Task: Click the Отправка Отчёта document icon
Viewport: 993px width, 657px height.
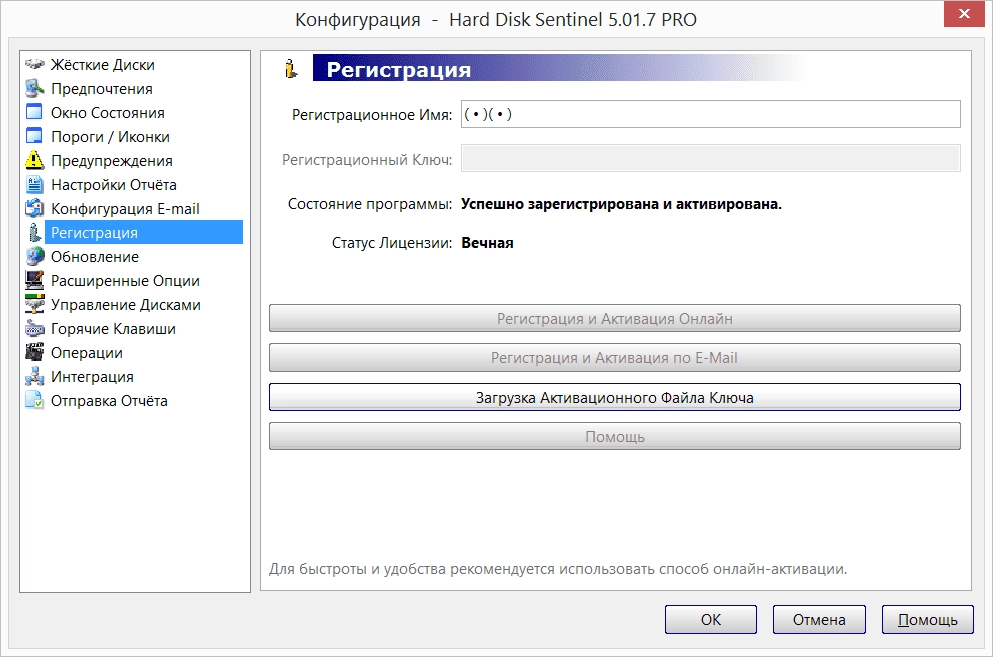Action: [34, 401]
